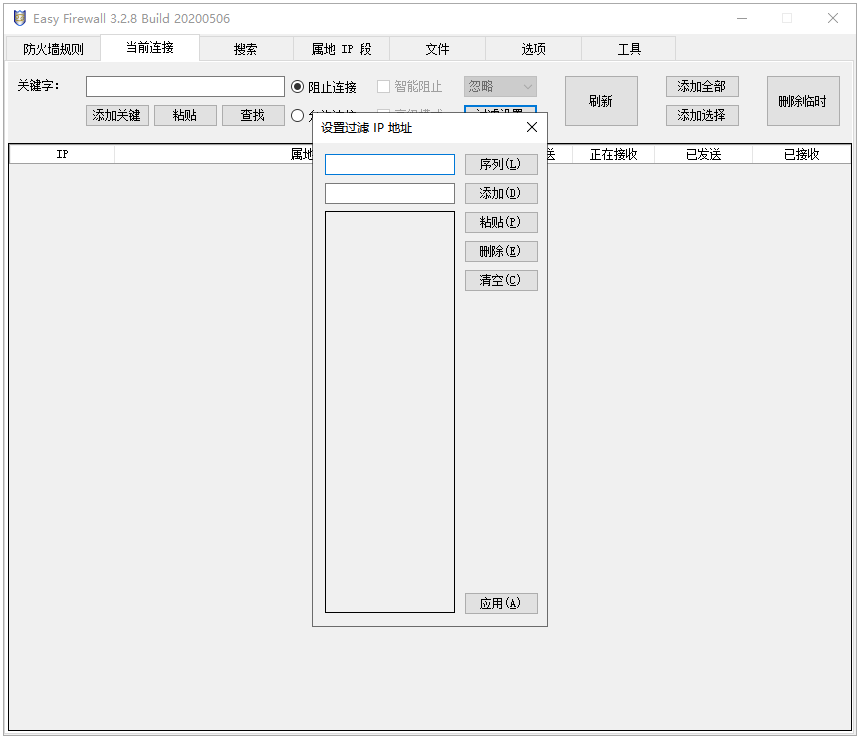Image resolution: width=861 pixels, height=739 pixels.
Task: Close the Easy Firewall window
Action: click(x=832, y=18)
